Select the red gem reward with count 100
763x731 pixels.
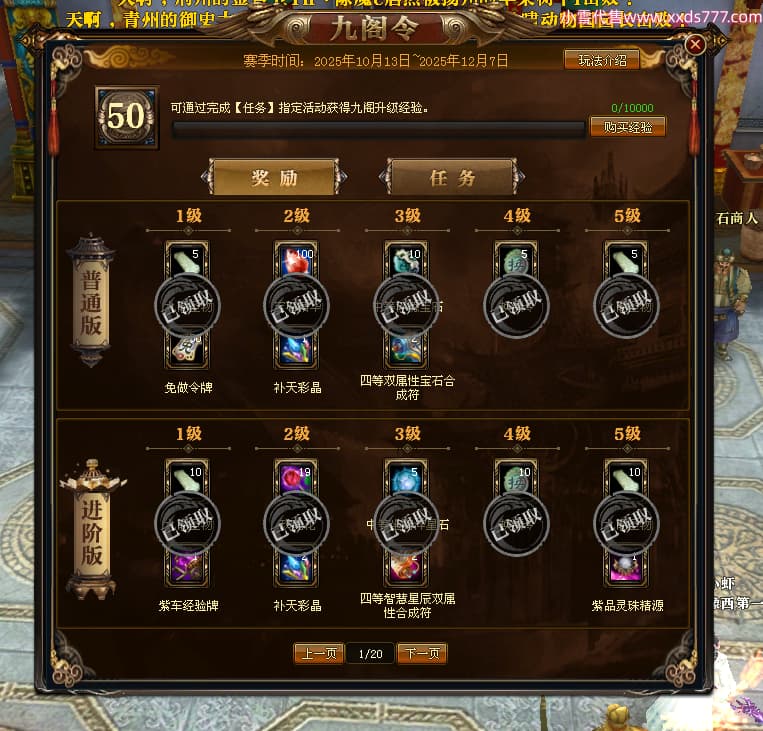296,261
